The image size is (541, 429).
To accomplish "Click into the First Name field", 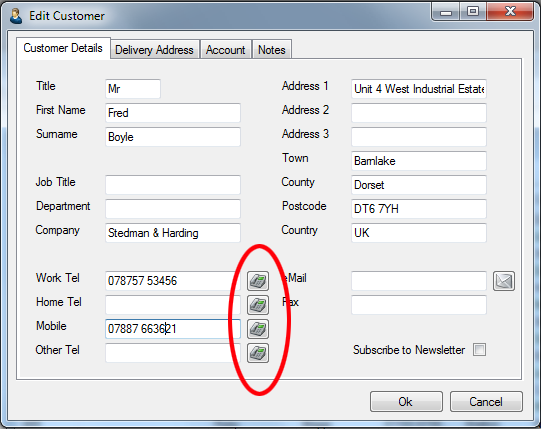I will [x=173, y=113].
